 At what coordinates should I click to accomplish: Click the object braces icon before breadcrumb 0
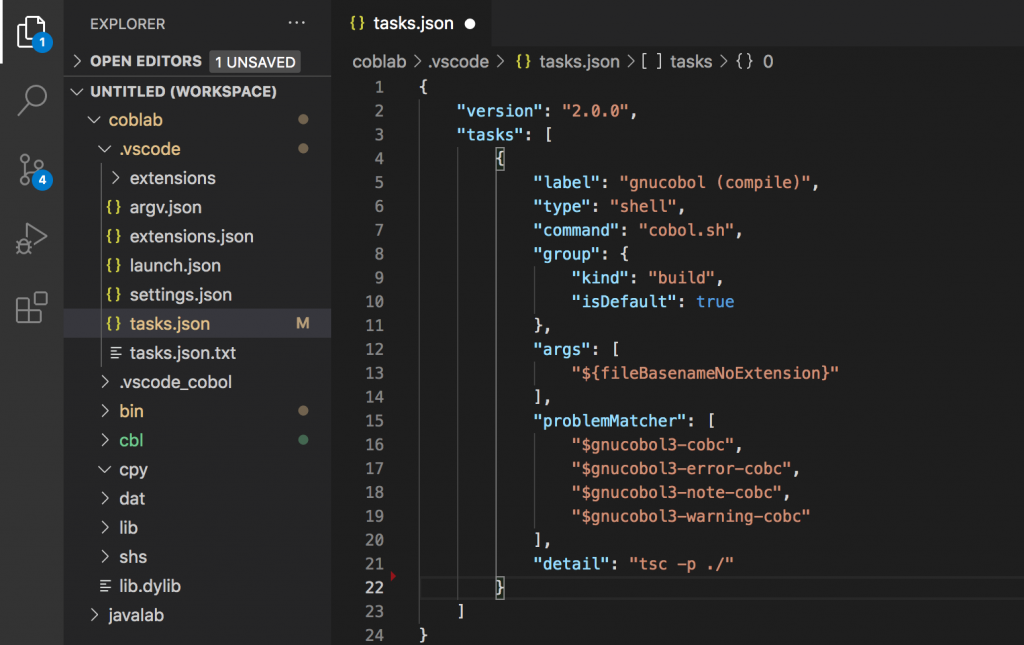click(x=744, y=61)
